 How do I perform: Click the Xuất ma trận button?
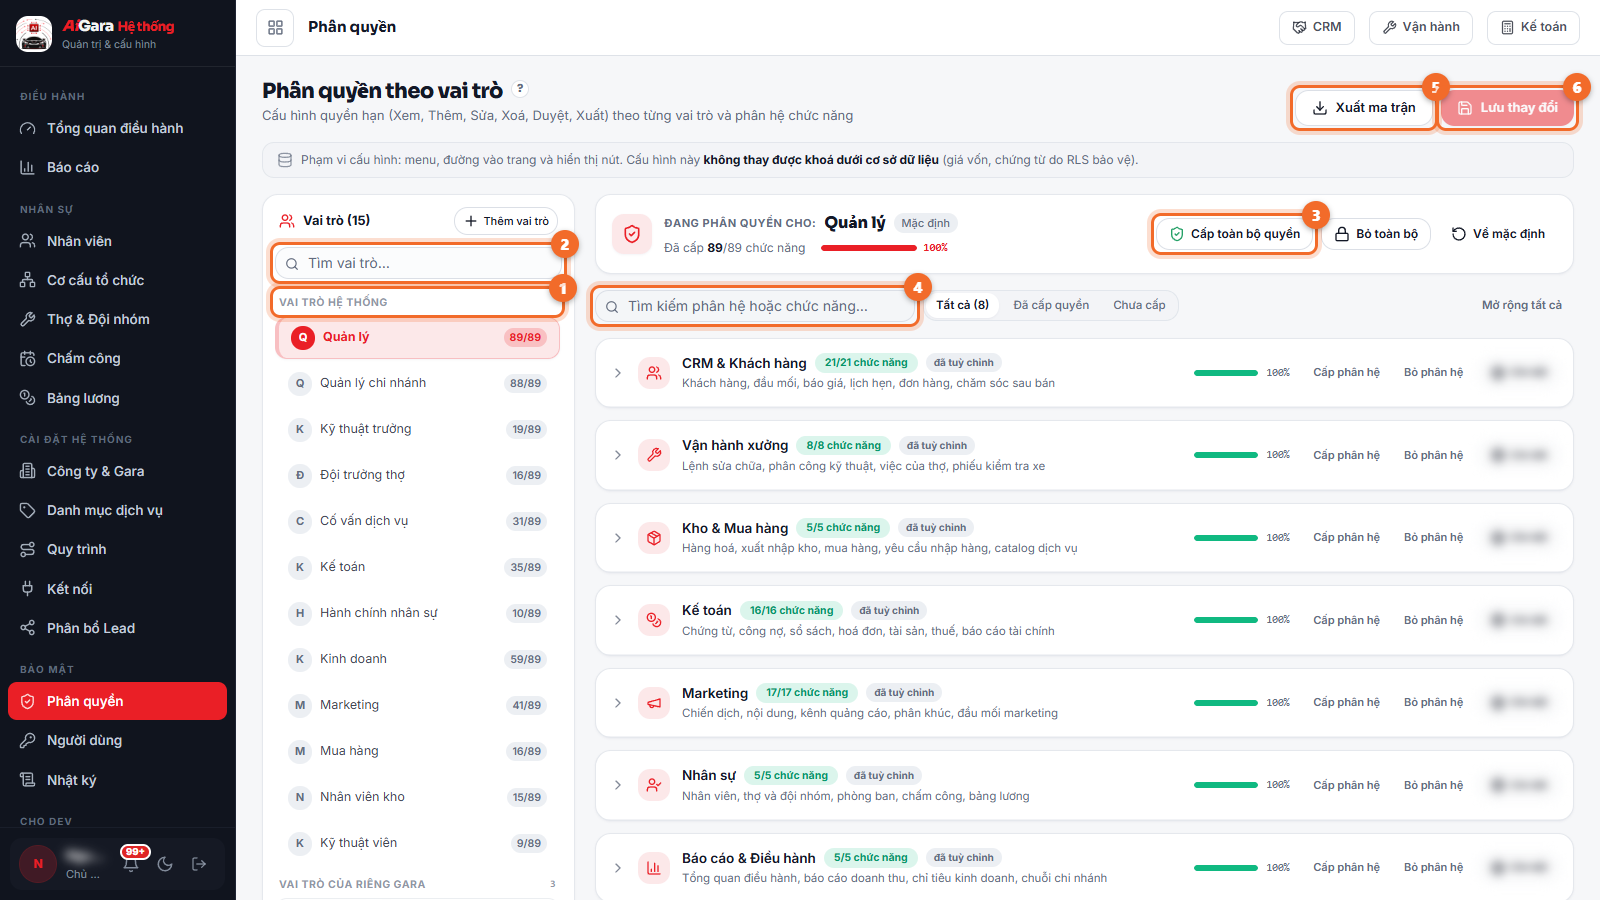tap(1364, 108)
